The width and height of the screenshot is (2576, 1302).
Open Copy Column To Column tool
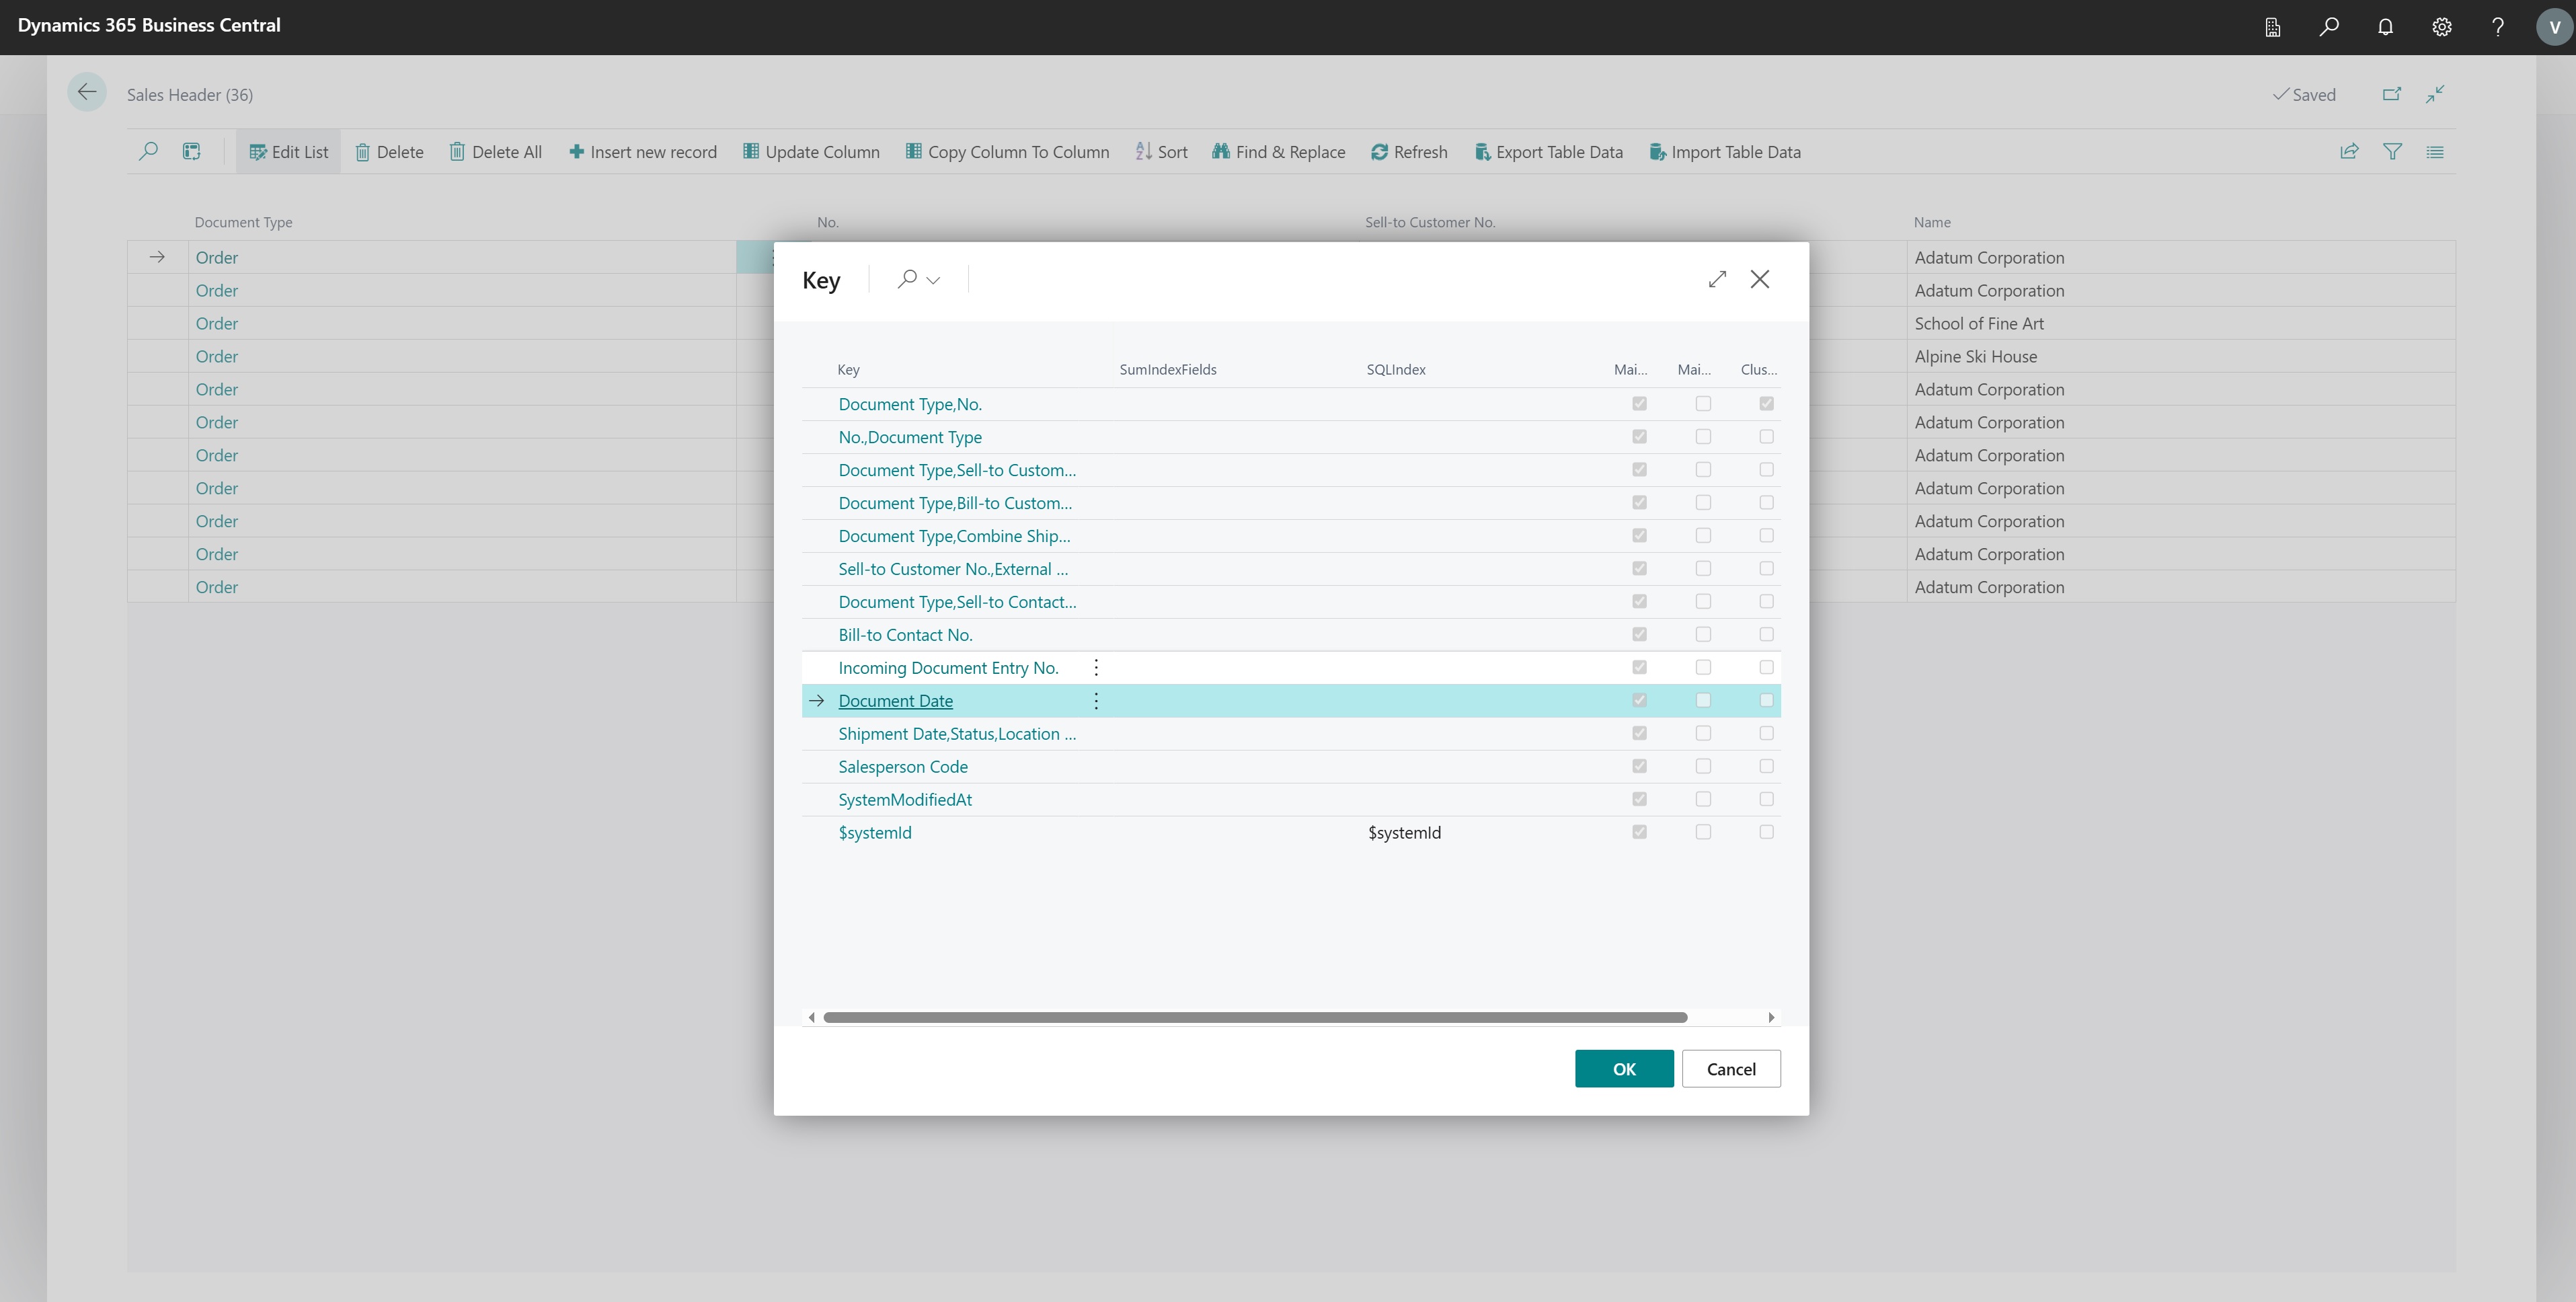tap(1007, 151)
